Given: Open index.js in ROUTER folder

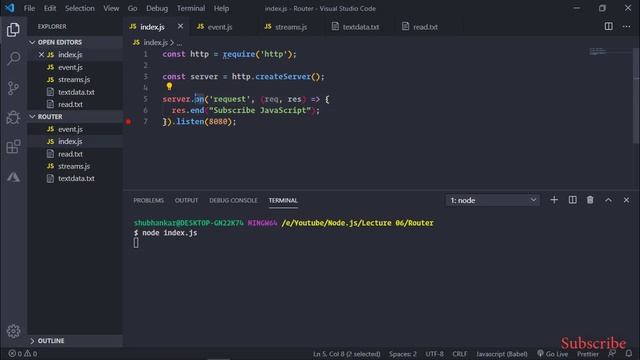Looking at the screenshot, I should coord(75,141).
